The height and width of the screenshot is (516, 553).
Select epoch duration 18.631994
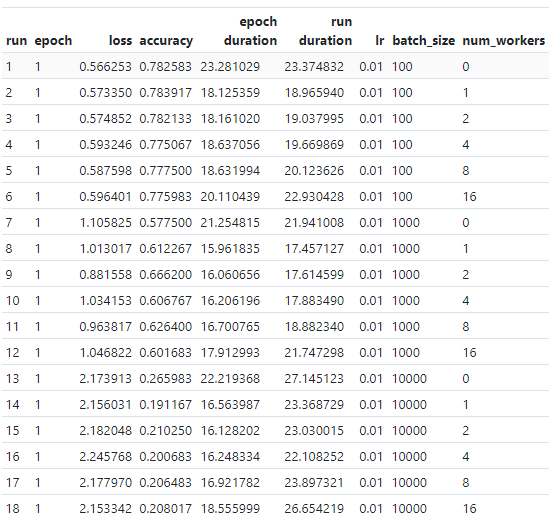(x=230, y=171)
